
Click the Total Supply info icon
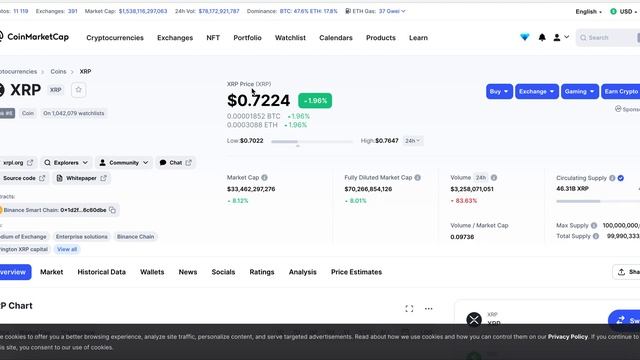tap(596, 236)
